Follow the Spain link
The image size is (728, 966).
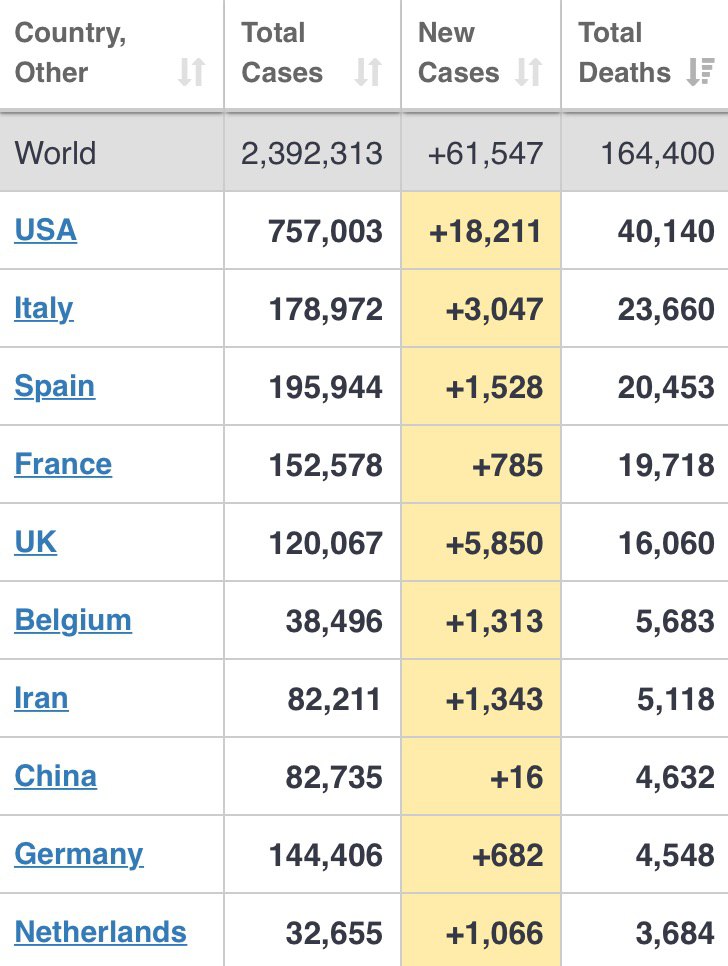pos(55,387)
